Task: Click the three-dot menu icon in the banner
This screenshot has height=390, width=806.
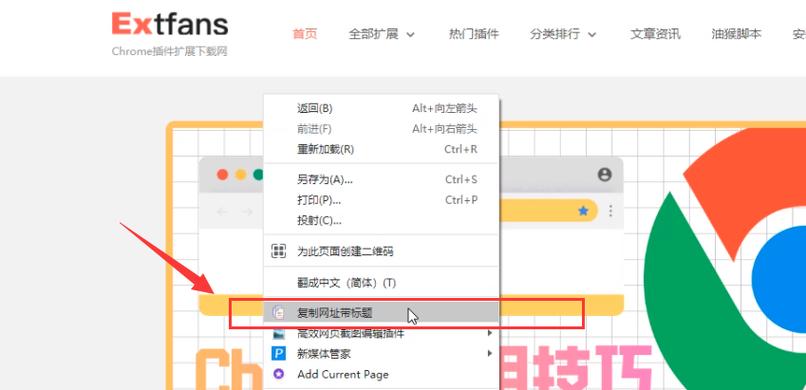Action: (x=611, y=211)
